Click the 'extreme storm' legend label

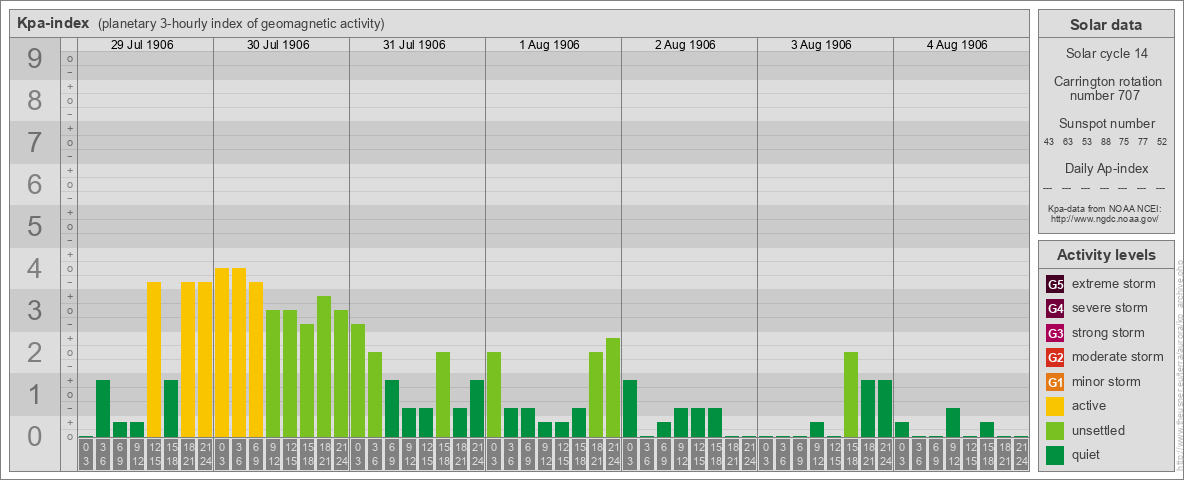coord(1114,284)
